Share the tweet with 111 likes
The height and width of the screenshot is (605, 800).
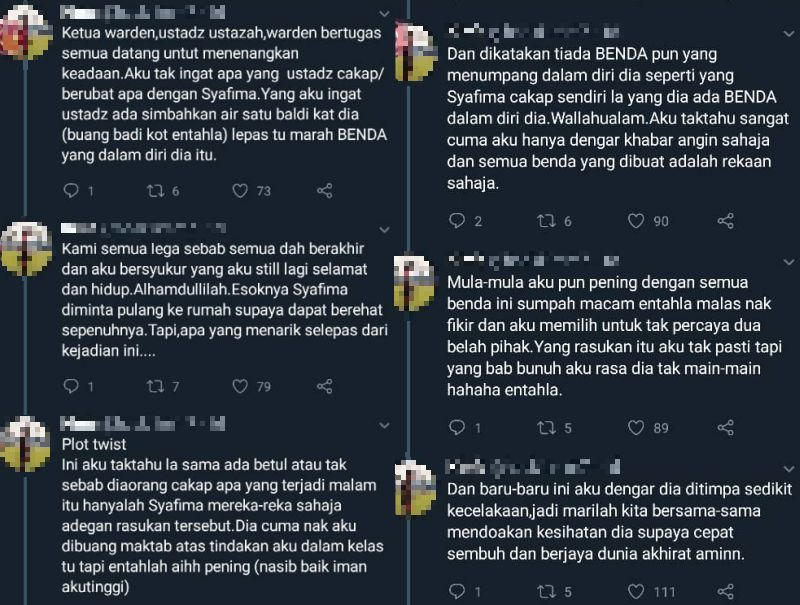point(726,591)
